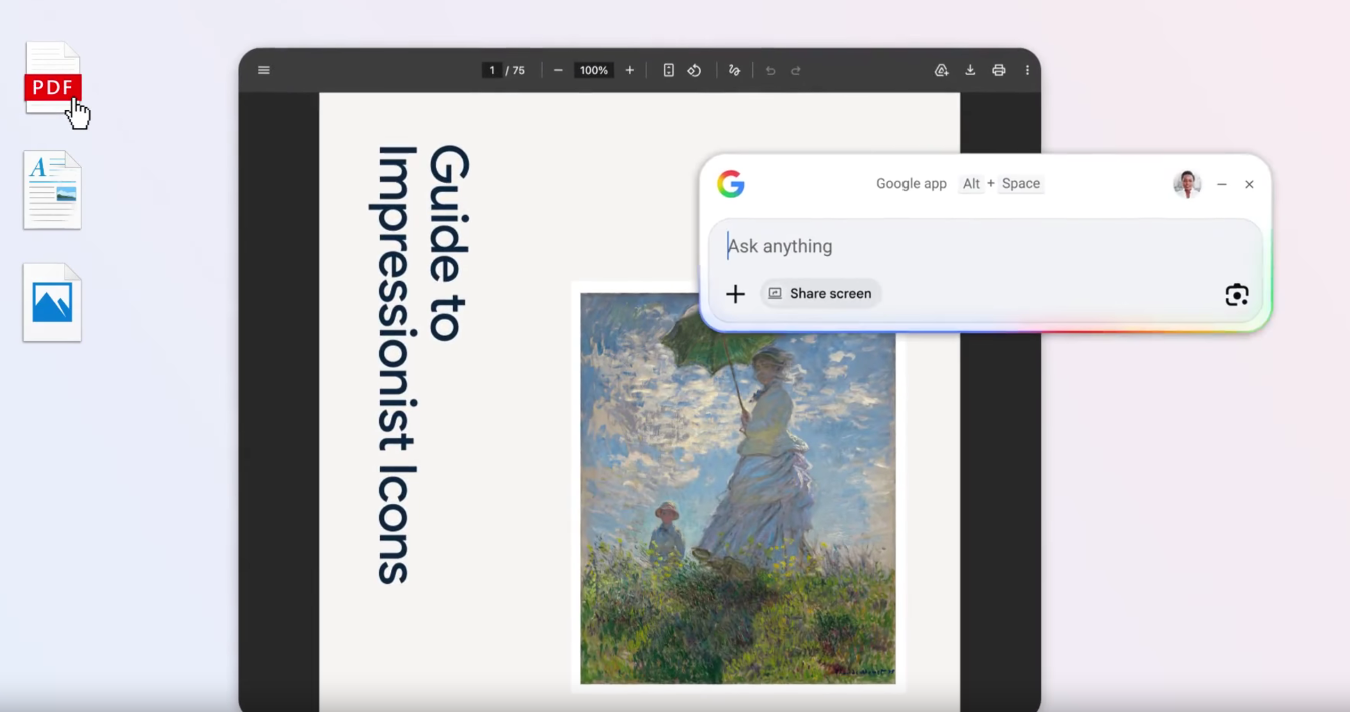Close the Google app window

coord(1249,184)
